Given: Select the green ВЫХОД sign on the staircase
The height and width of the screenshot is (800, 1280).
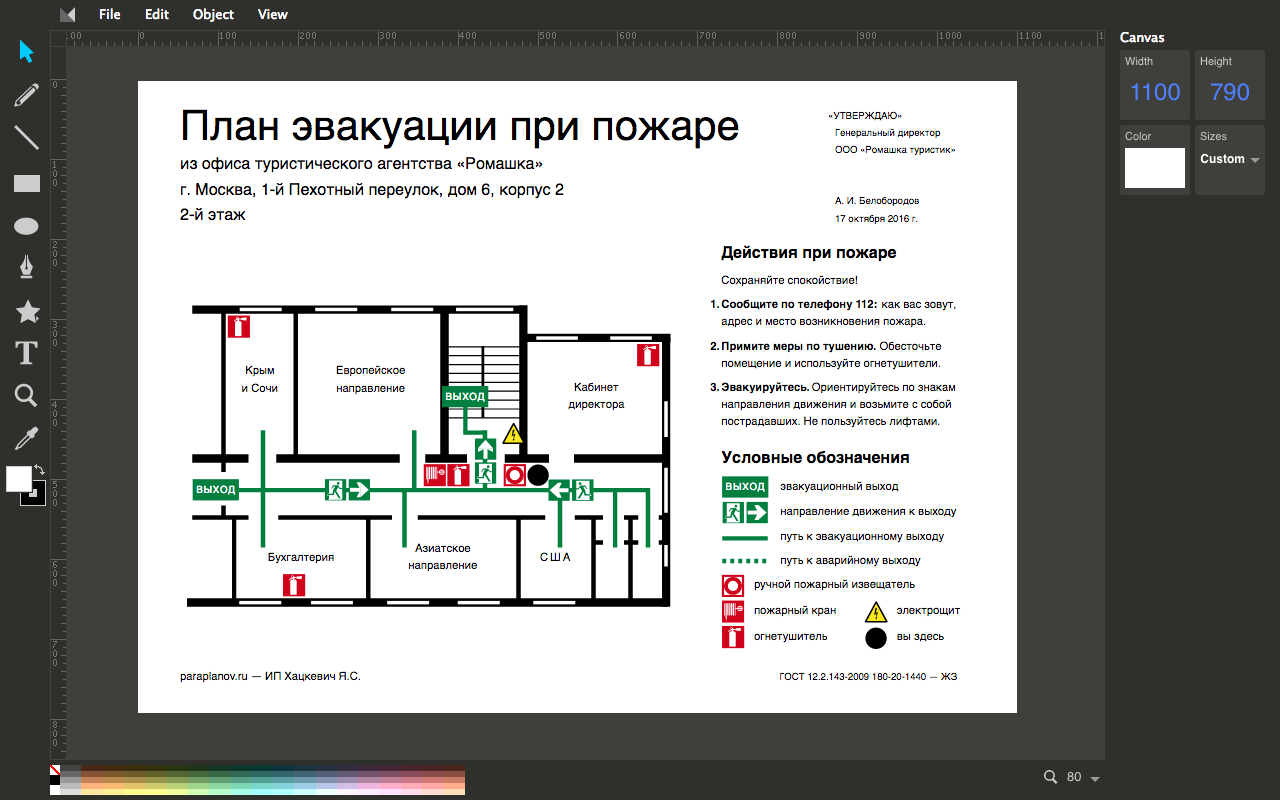Looking at the screenshot, I should tap(465, 396).
